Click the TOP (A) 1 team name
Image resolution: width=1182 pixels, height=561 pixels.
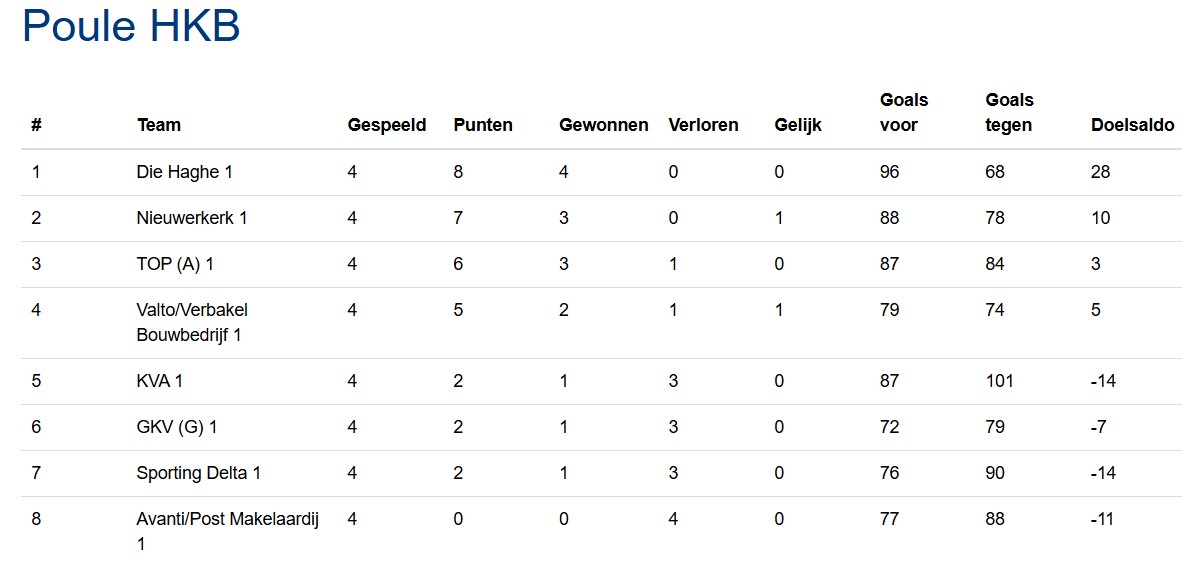pyautogui.click(x=175, y=264)
